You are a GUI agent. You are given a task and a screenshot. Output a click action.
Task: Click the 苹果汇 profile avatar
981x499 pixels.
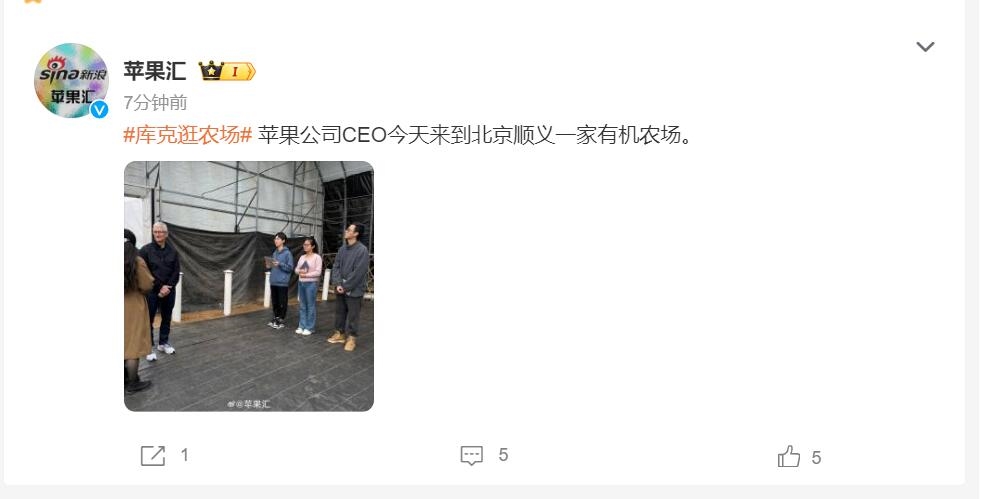pos(71,81)
